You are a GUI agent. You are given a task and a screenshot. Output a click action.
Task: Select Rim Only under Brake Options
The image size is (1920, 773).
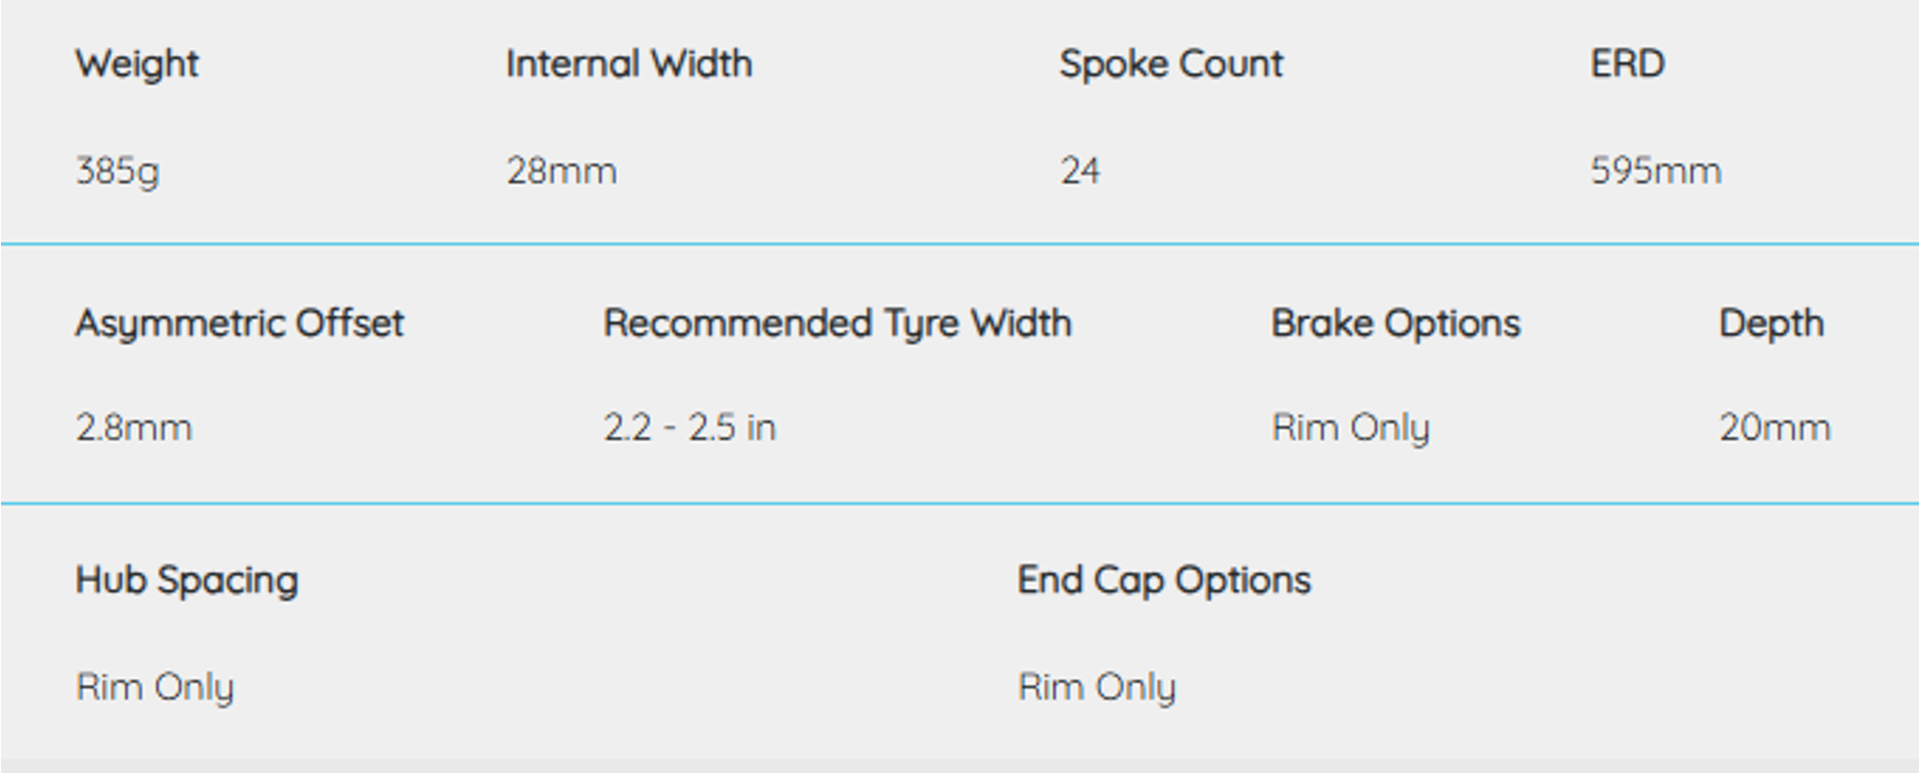(x=1350, y=428)
